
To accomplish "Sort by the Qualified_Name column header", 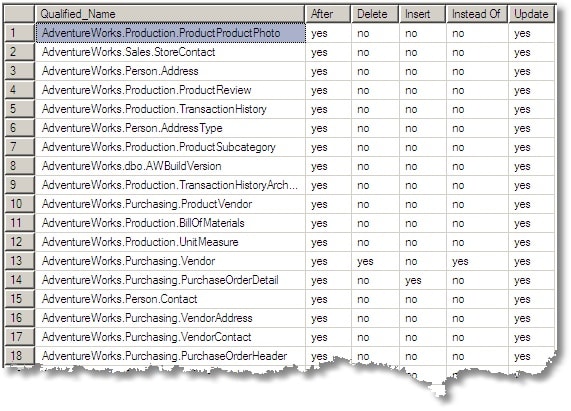I will click(170, 14).
